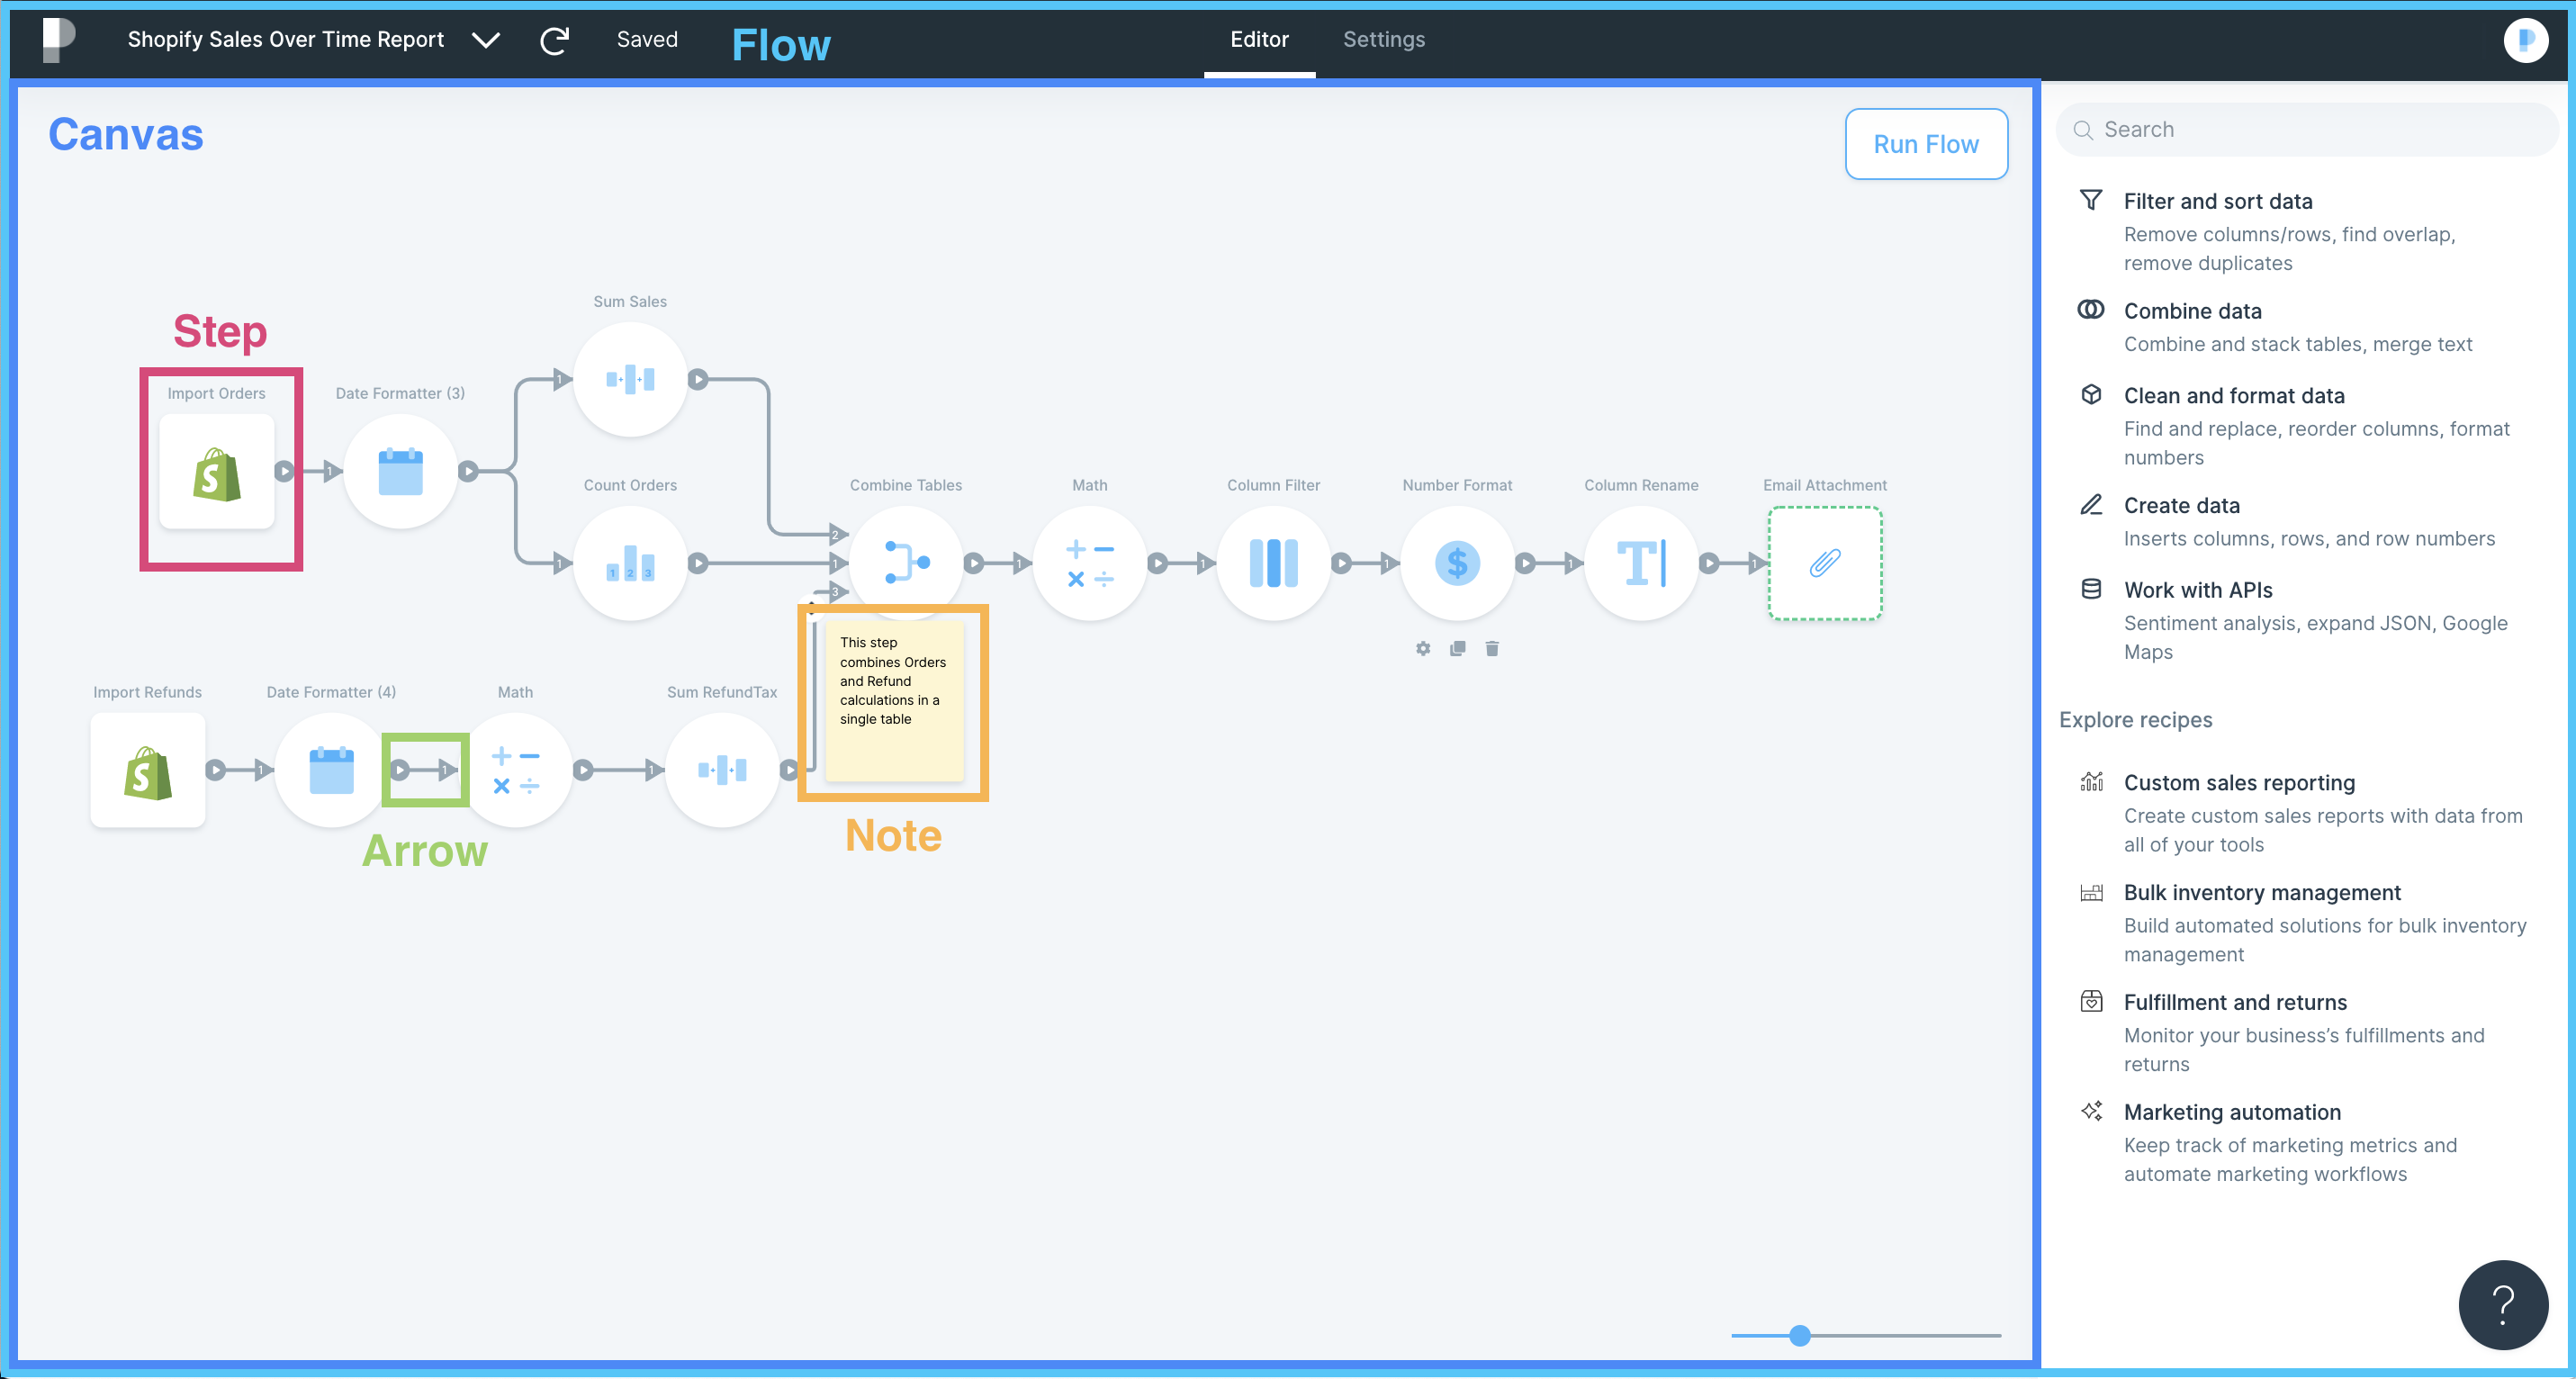Open settings gear under Number Format

[x=1423, y=649]
